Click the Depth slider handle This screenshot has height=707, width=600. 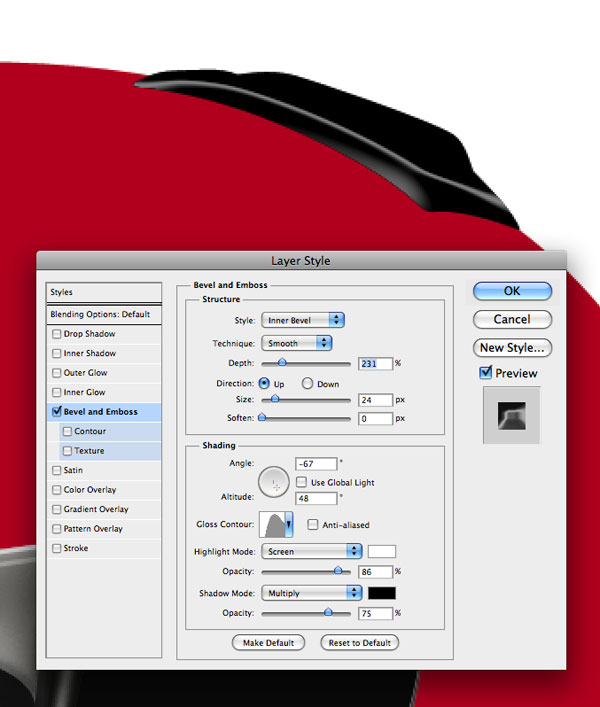[282, 362]
